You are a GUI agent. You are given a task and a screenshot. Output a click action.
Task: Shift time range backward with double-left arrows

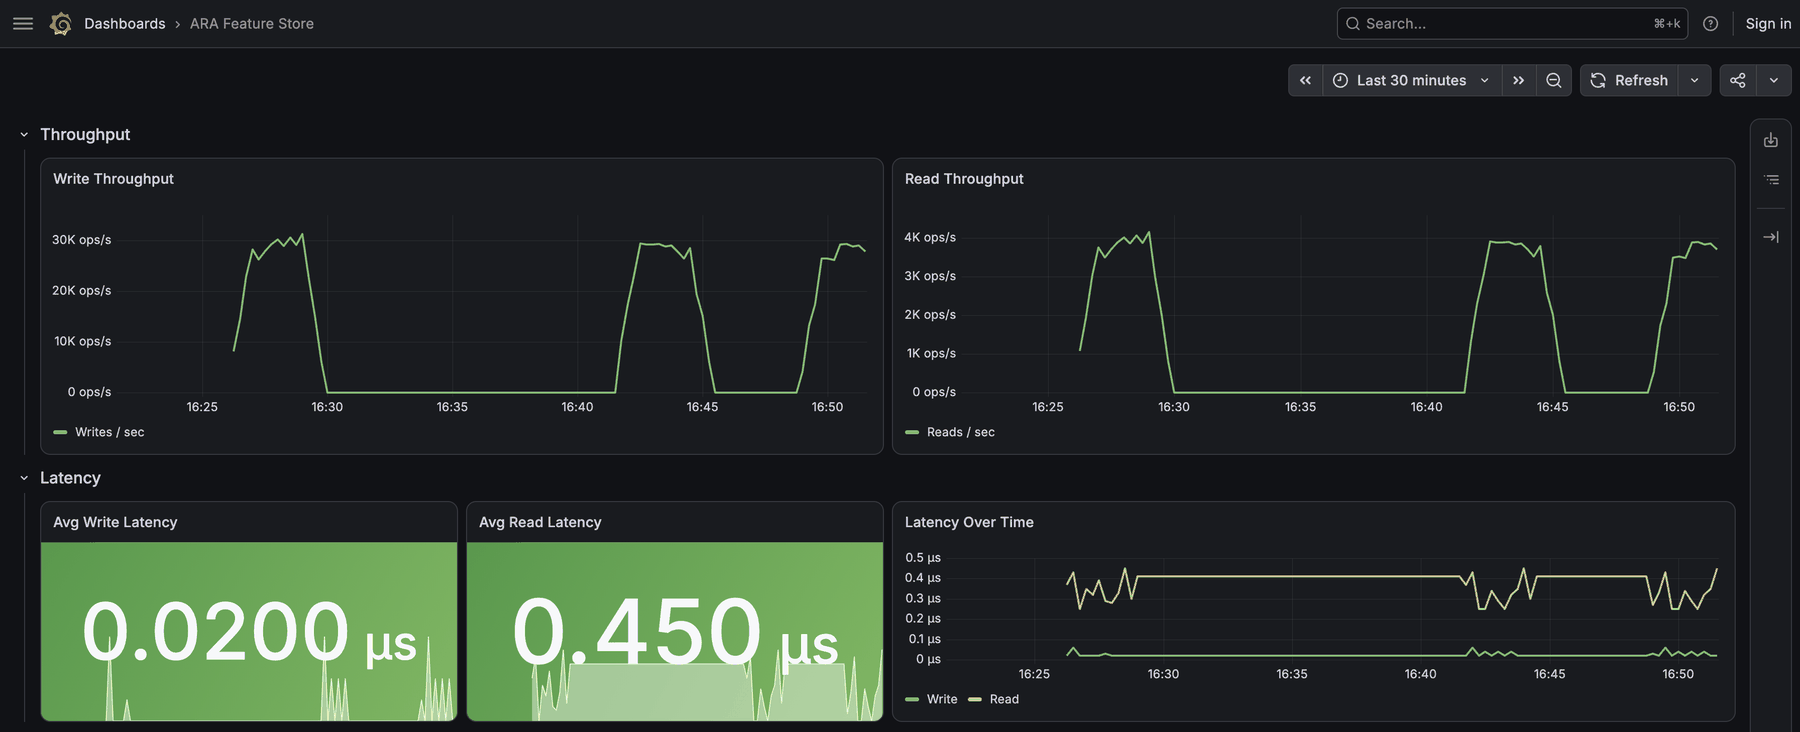point(1305,80)
